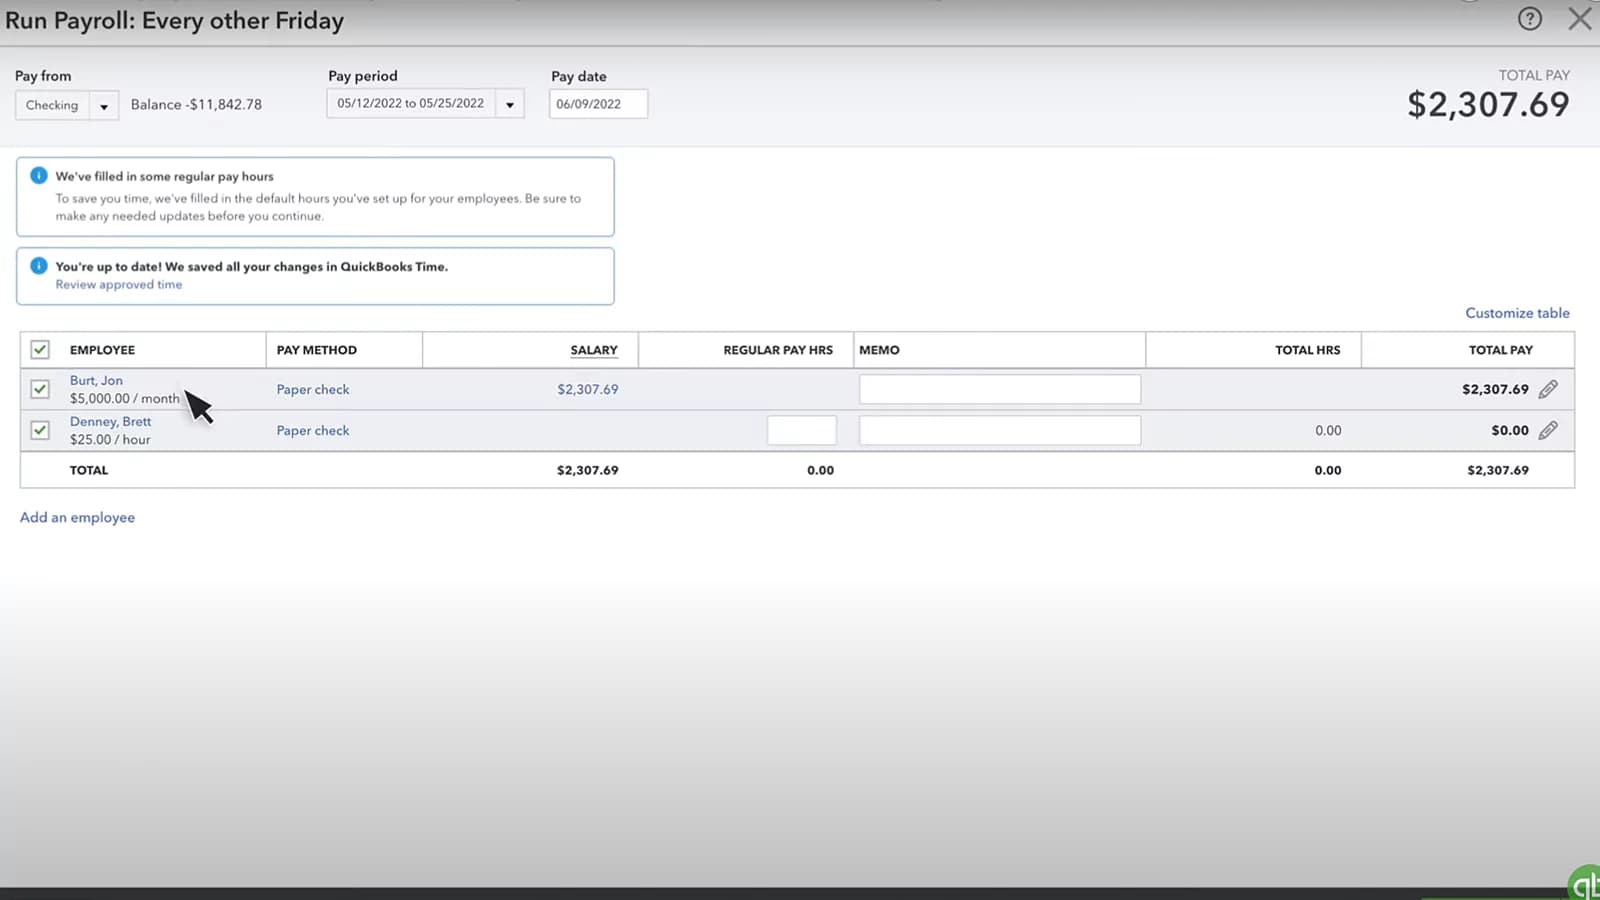Click the regular pay hours field for Denney, Brett

[801, 430]
